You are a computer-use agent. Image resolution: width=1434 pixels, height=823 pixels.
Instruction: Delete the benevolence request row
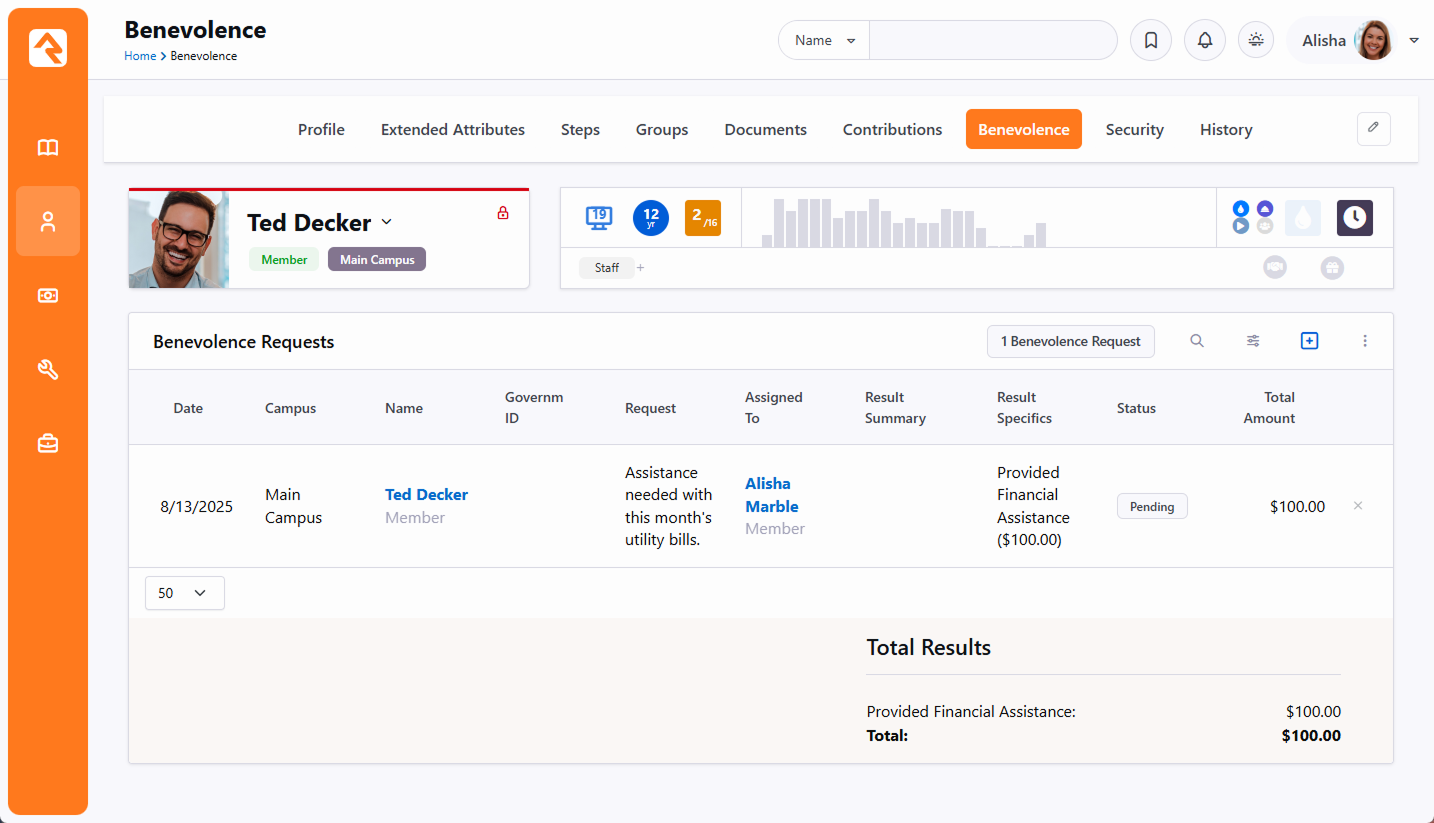pos(1358,506)
